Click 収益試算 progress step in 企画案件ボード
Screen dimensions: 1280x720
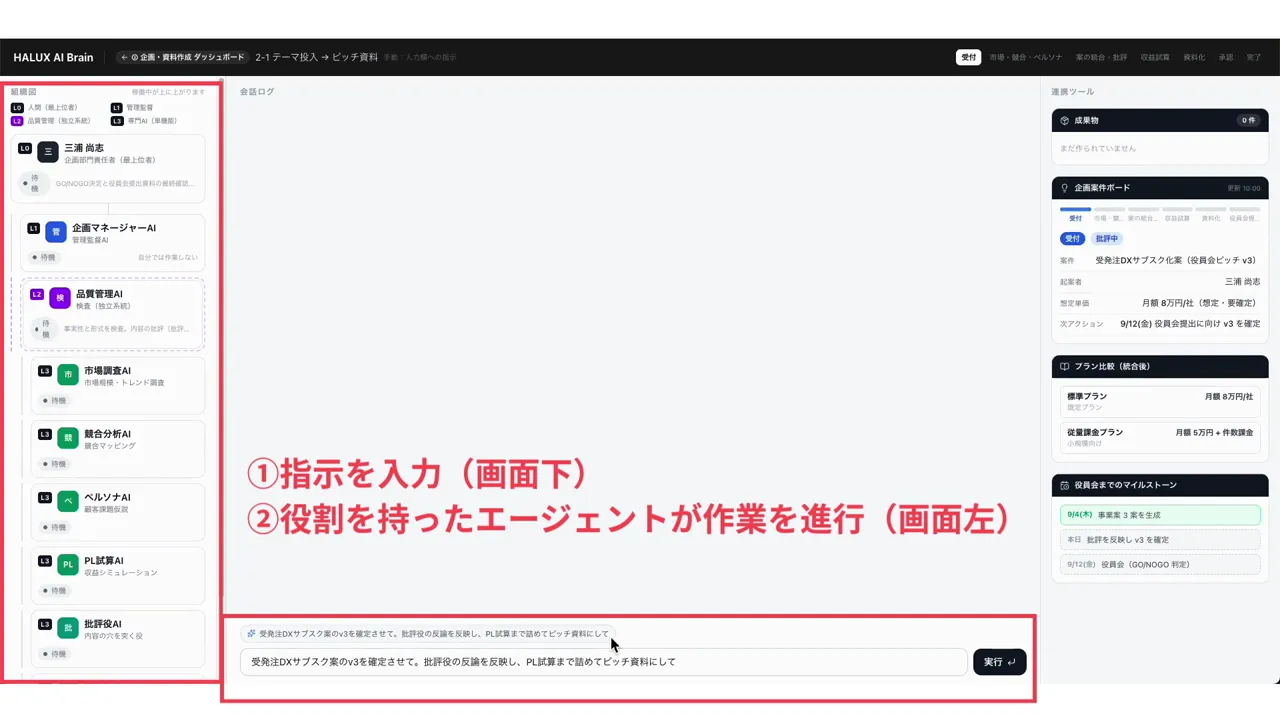point(1177,214)
